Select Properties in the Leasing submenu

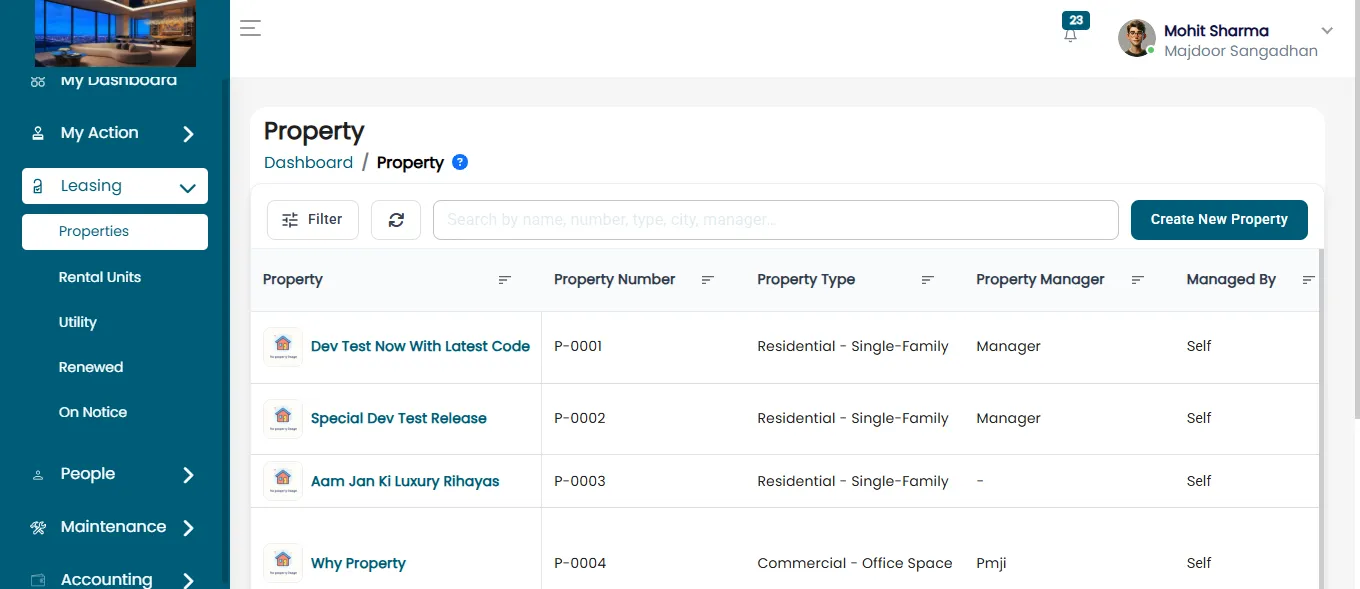(x=115, y=232)
